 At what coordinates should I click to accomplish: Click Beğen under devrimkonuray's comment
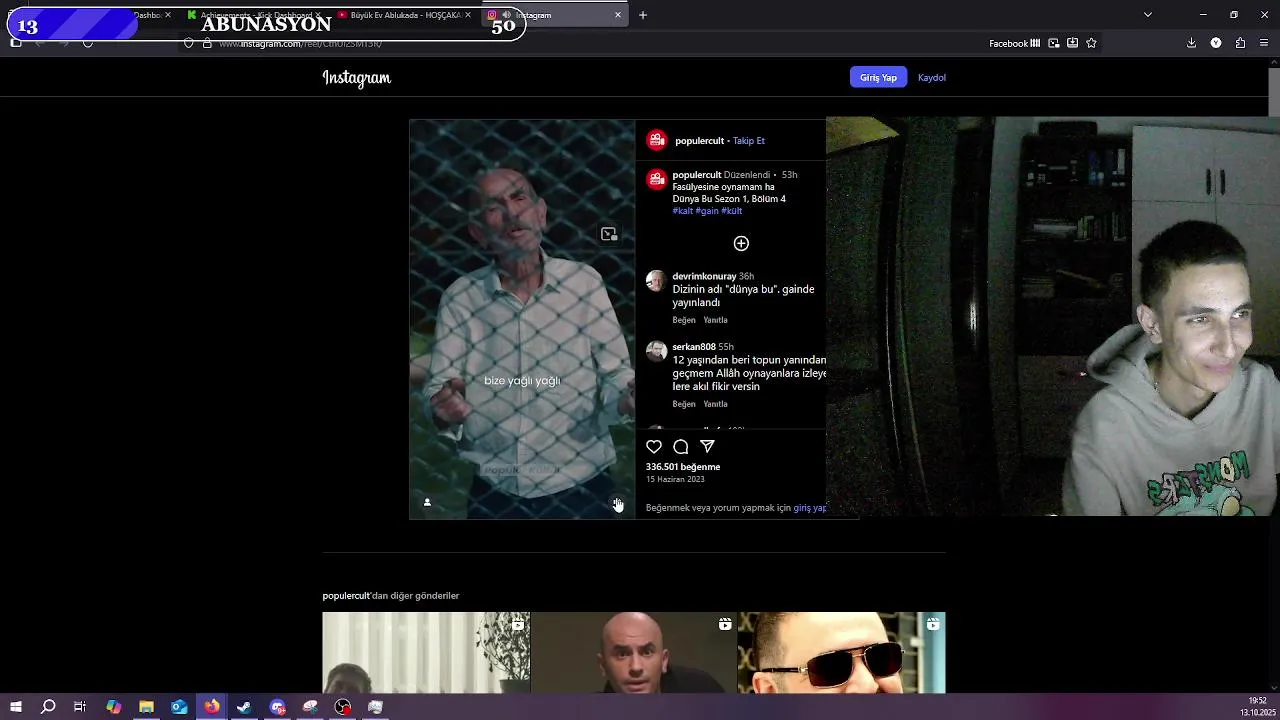coord(684,320)
